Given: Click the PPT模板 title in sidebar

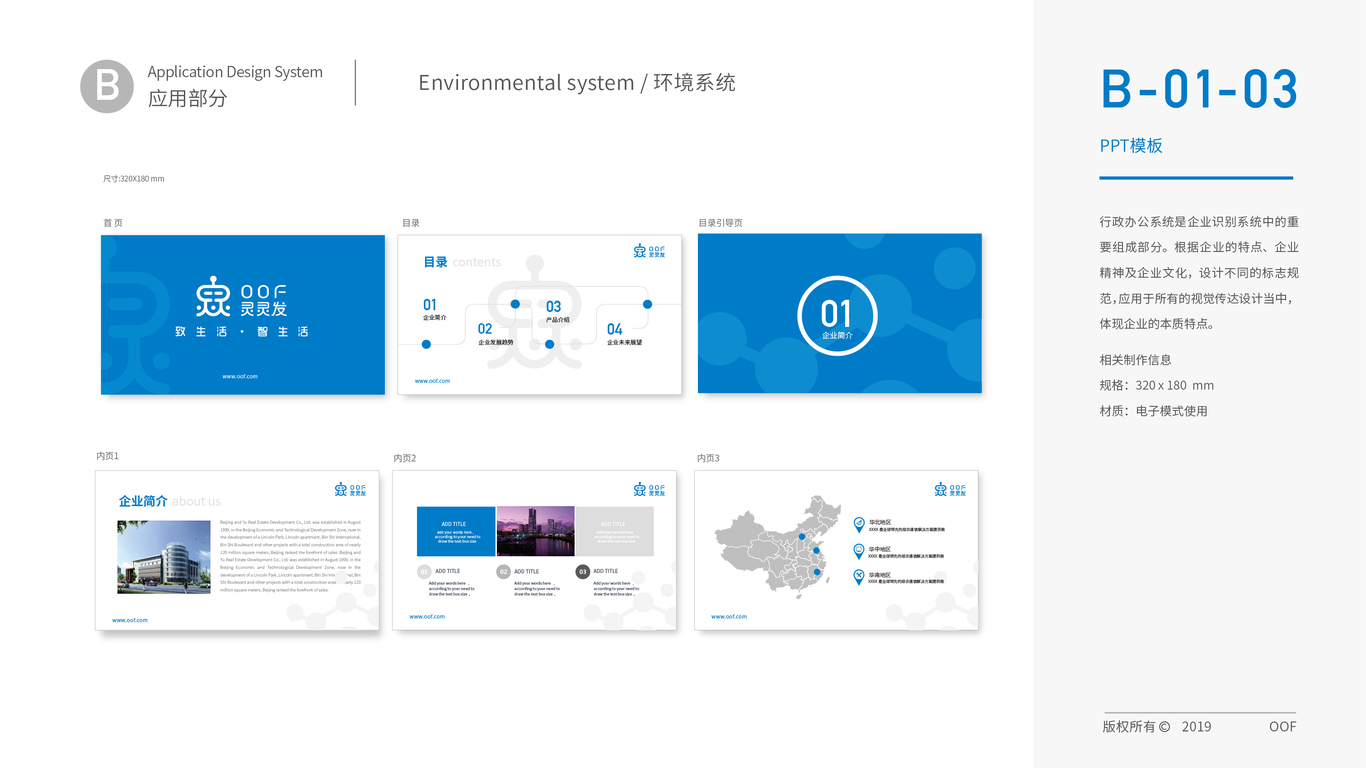Looking at the screenshot, I should [x=1131, y=146].
